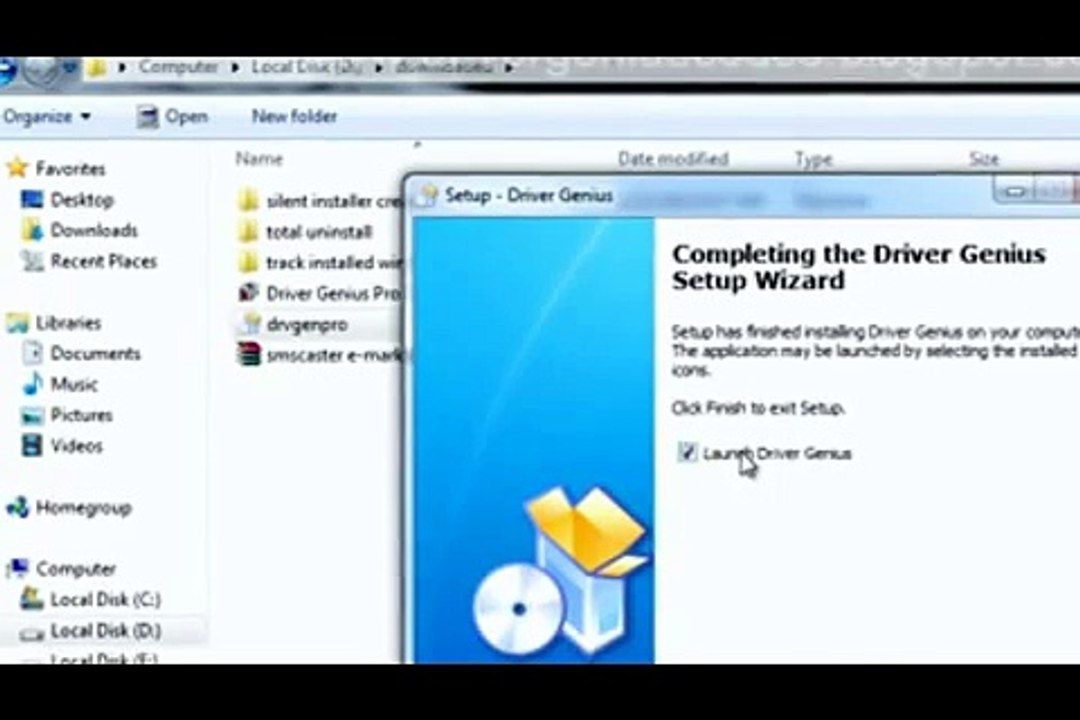
Task: Select Downloads folder icon in Favorites
Action: [x=32, y=230]
